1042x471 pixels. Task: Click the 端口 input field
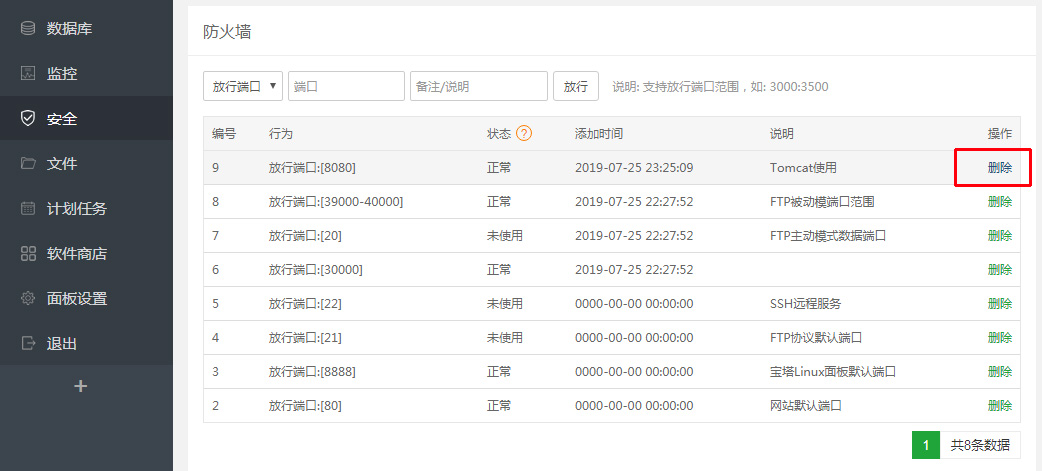pyautogui.click(x=346, y=86)
